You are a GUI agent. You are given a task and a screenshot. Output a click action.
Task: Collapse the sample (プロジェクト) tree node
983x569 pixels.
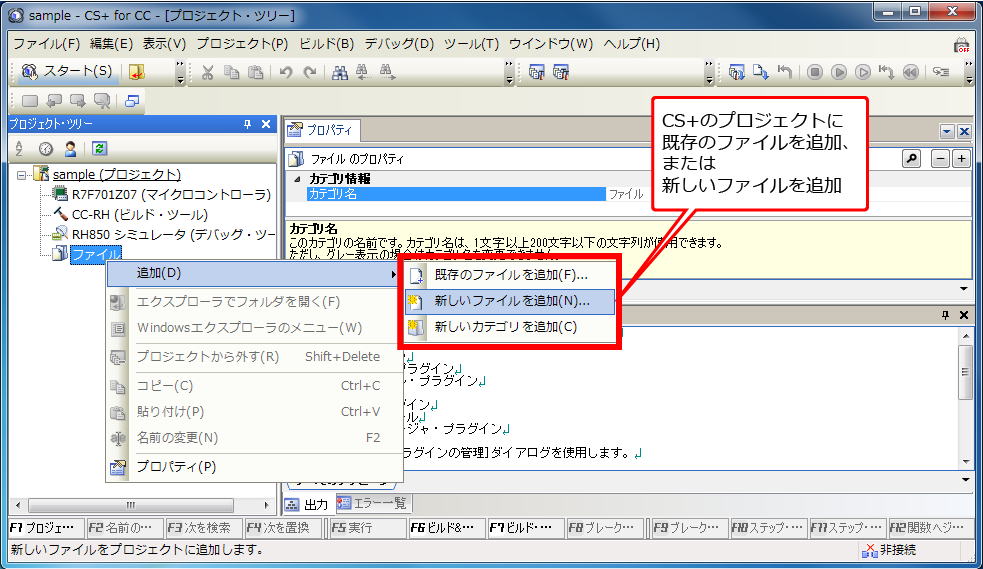[x=21, y=175]
